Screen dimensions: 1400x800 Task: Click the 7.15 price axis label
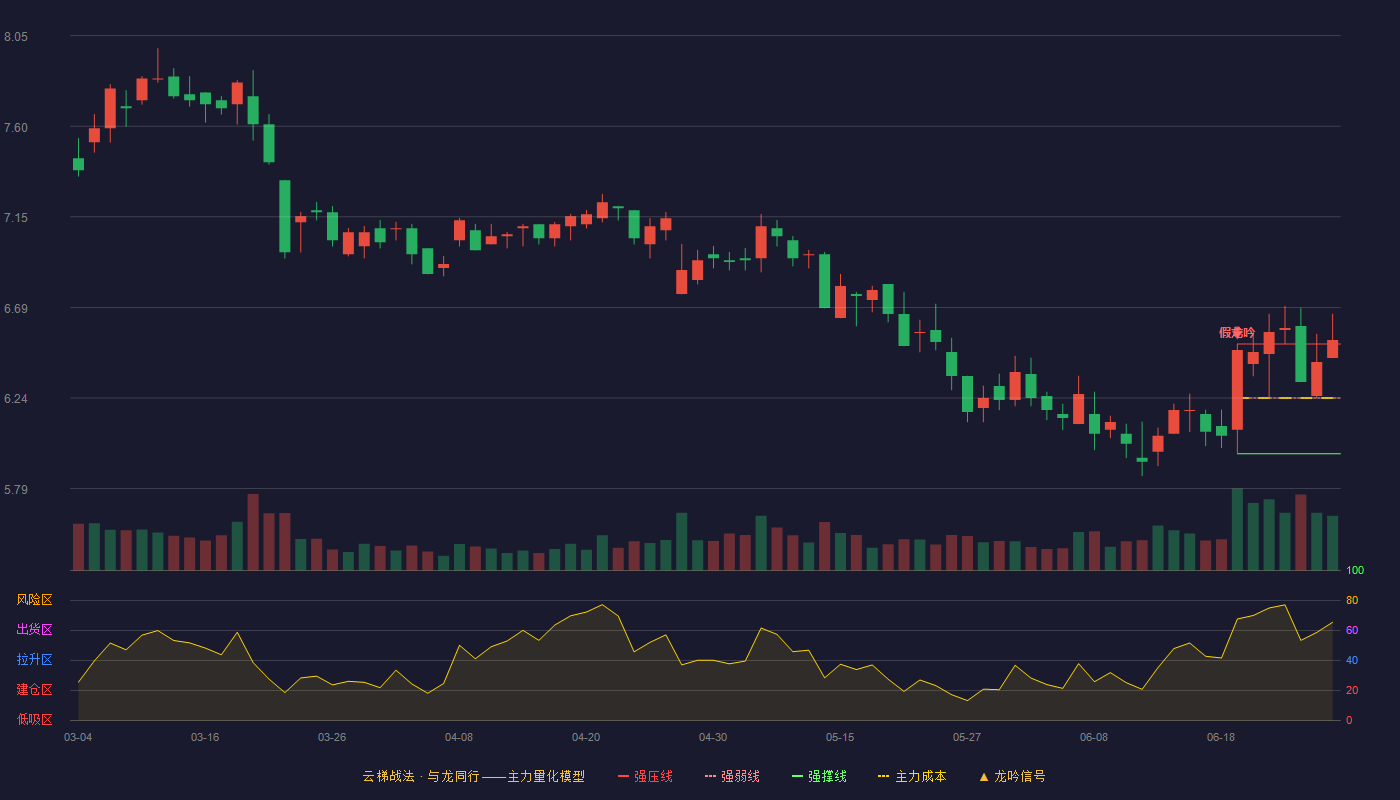point(16,218)
